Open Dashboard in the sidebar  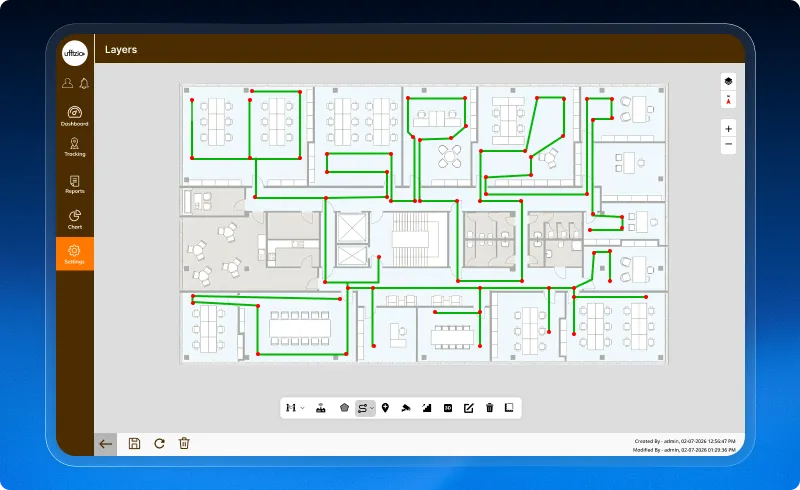coord(74,116)
